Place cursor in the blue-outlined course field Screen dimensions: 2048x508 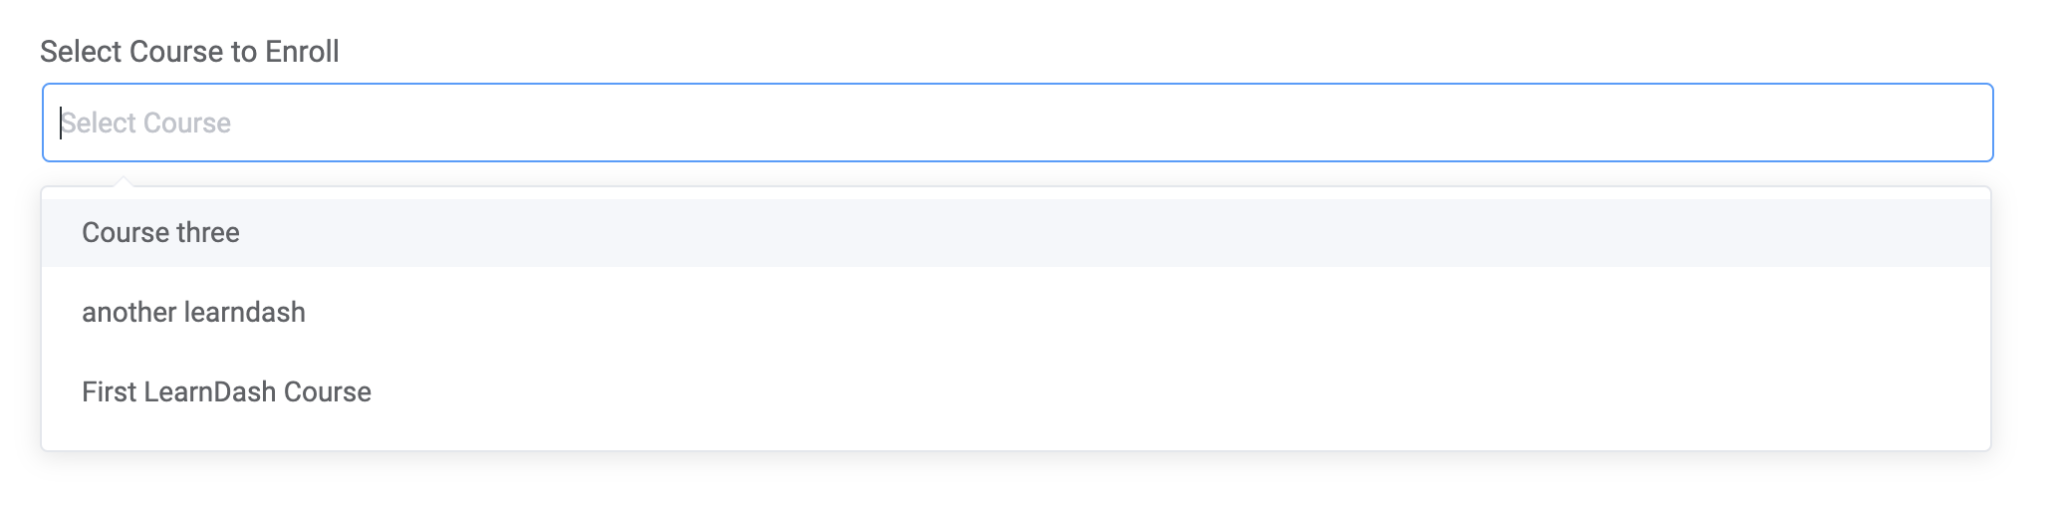1016,123
